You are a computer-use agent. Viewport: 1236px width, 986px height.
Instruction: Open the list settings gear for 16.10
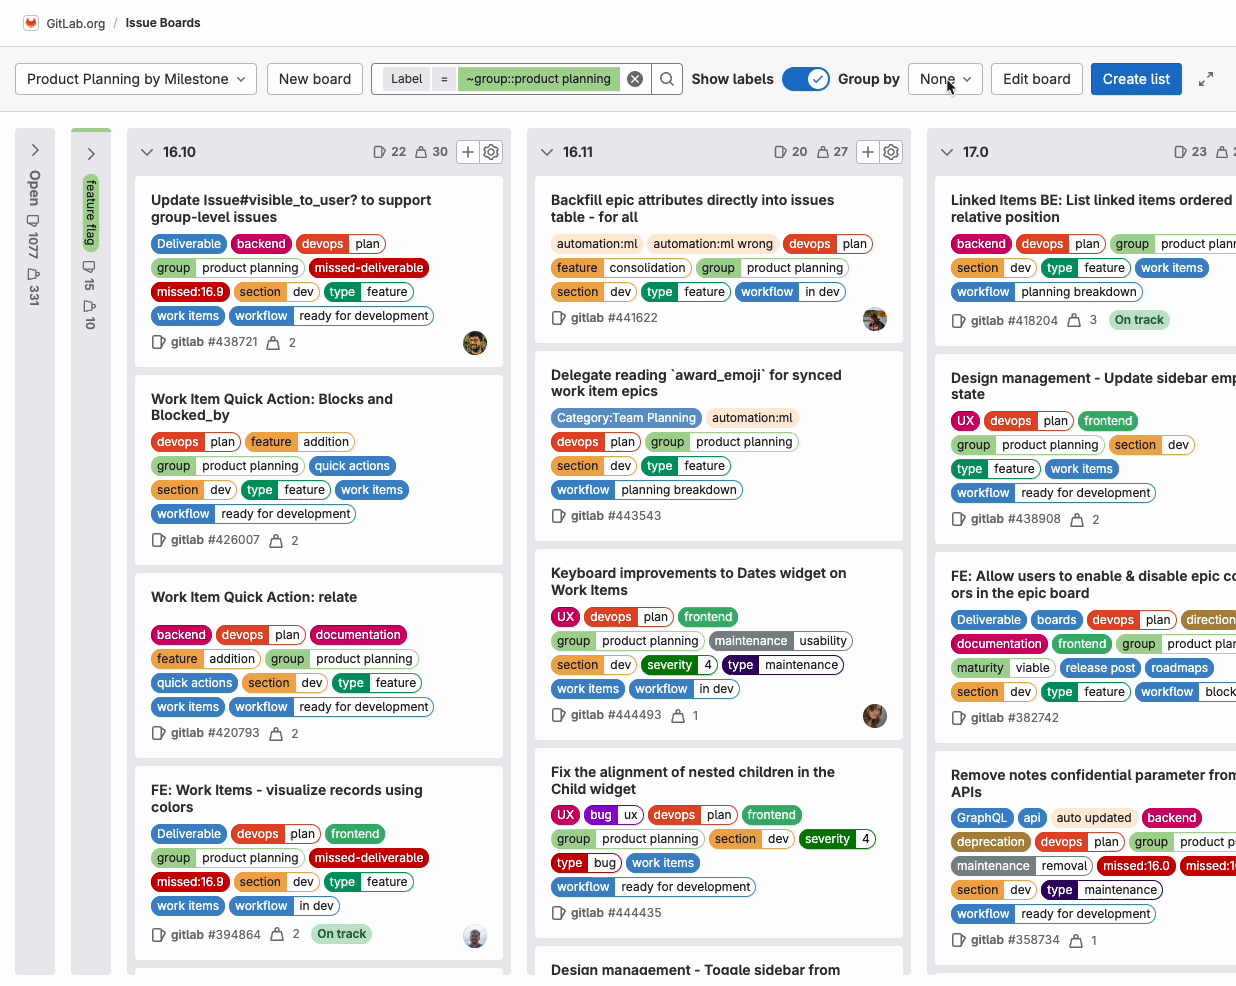pyautogui.click(x=491, y=152)
